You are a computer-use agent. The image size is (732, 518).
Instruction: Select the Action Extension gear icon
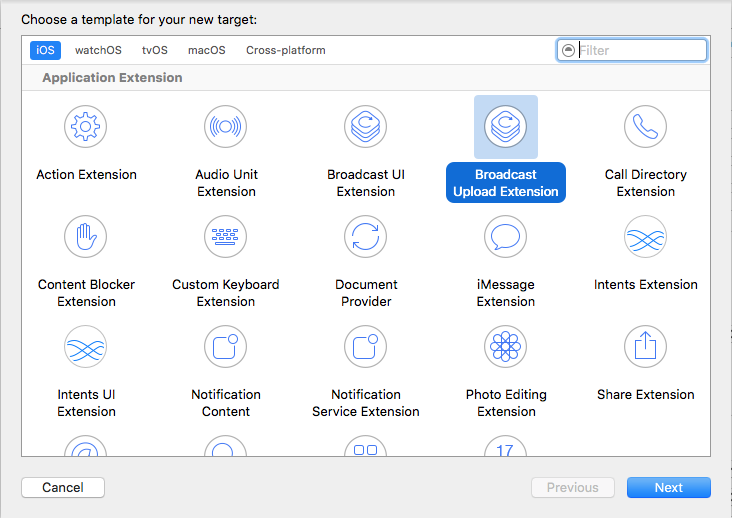(x=86, y=127)
